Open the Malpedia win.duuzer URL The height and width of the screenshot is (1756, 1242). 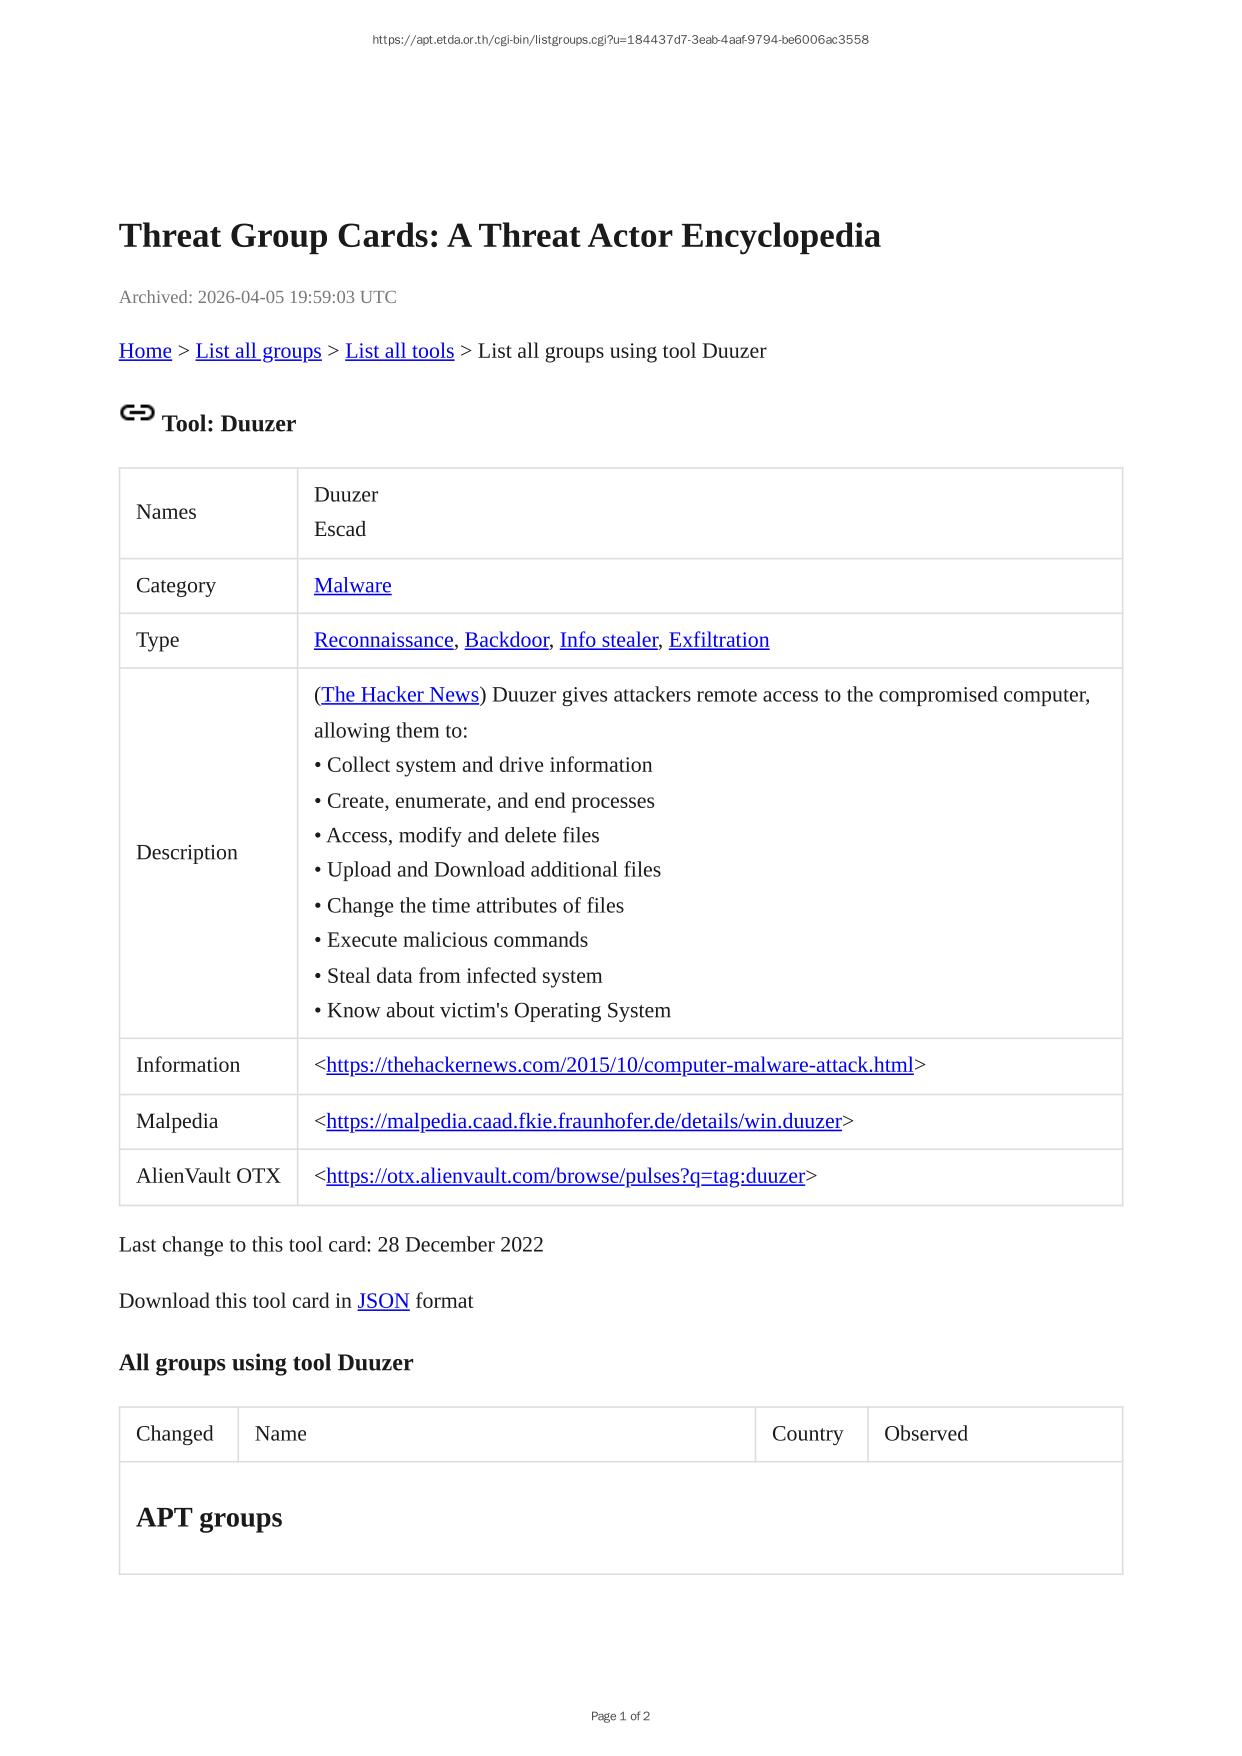[583, 1121]
